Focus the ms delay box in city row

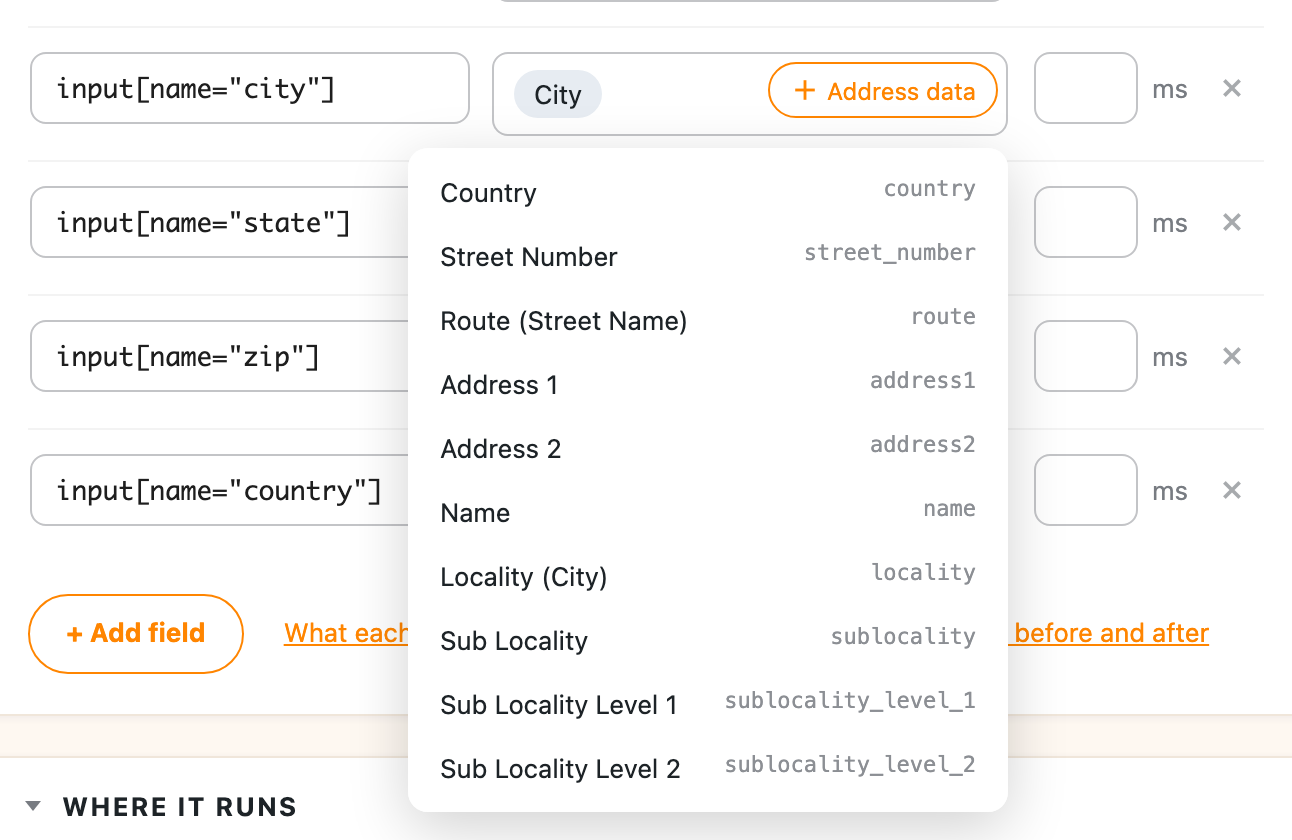pyautogui.click(x=1086, y=88)
